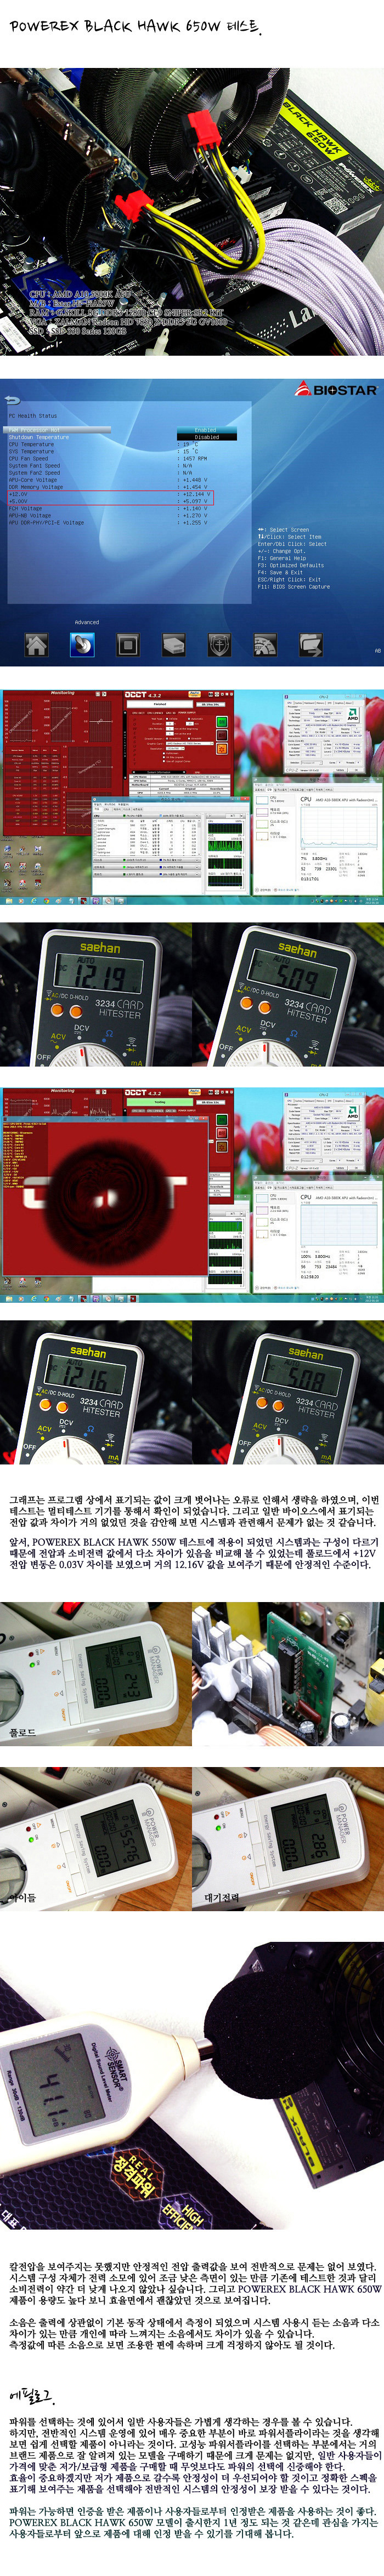Open the 아이들 power meter photo

96,1839
